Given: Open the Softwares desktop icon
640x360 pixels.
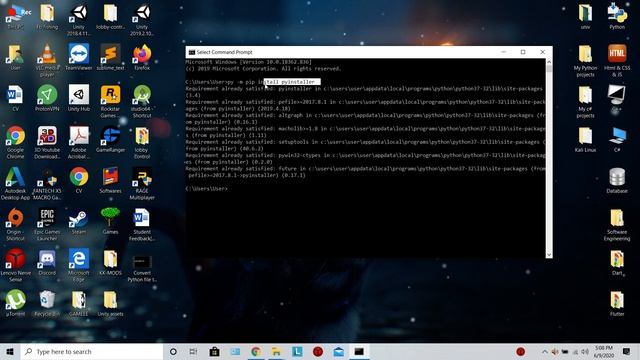Looking at the screenshot, I should [110, 180].
